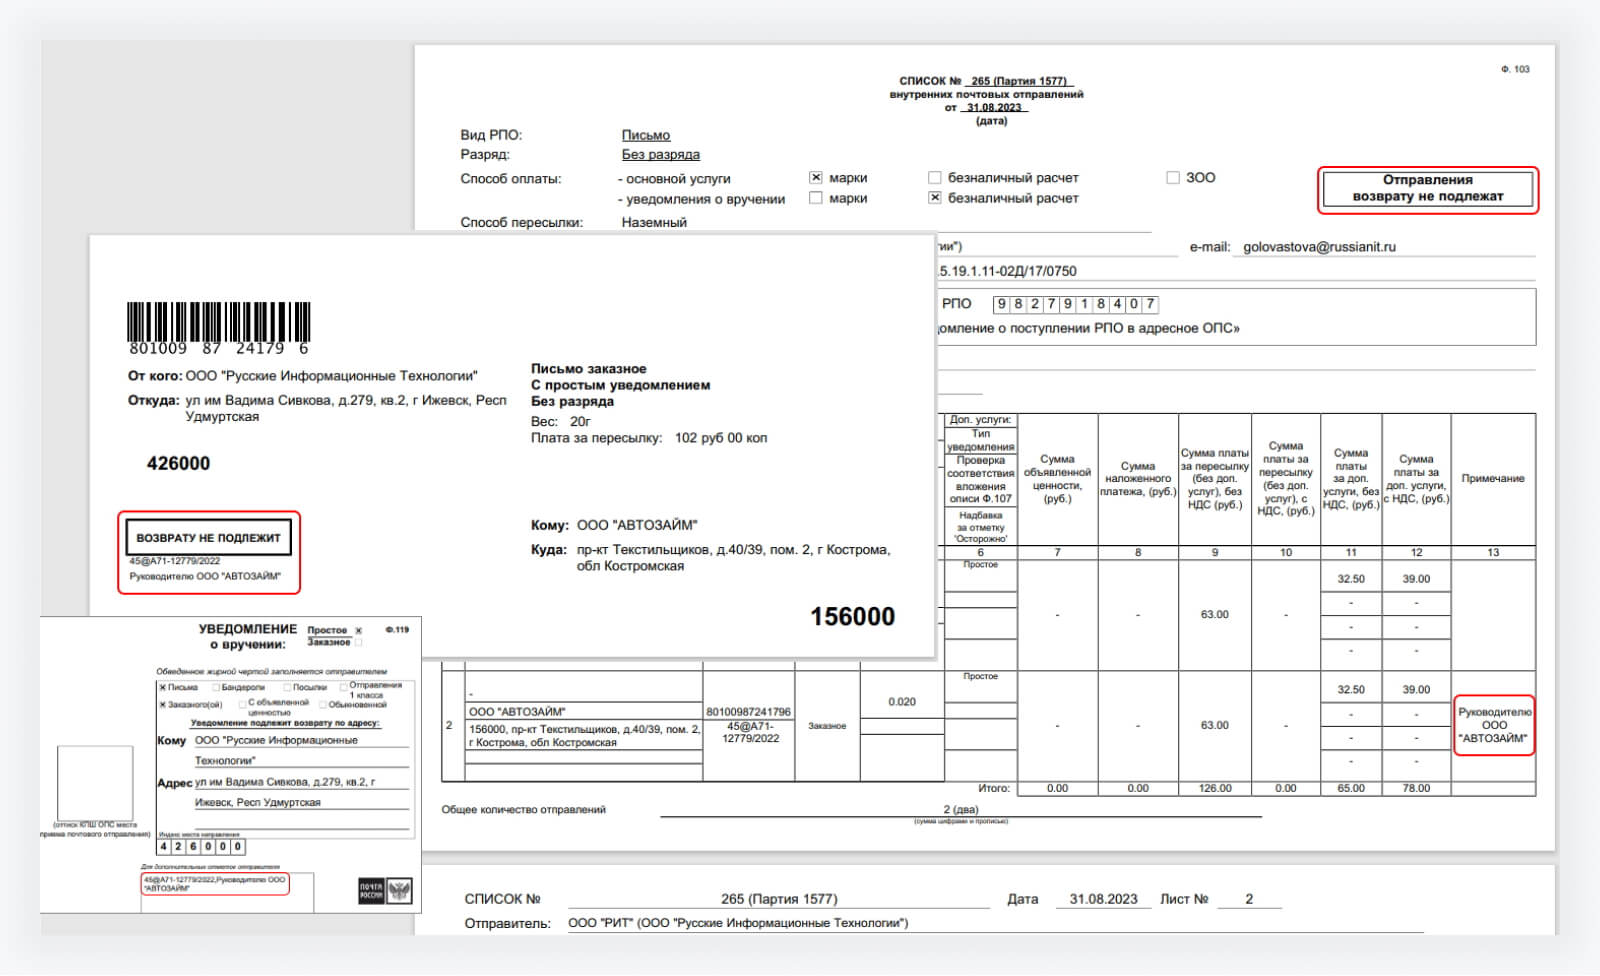
Task: Click the 426000 index boxes on the notice
Action: [201, 846]
